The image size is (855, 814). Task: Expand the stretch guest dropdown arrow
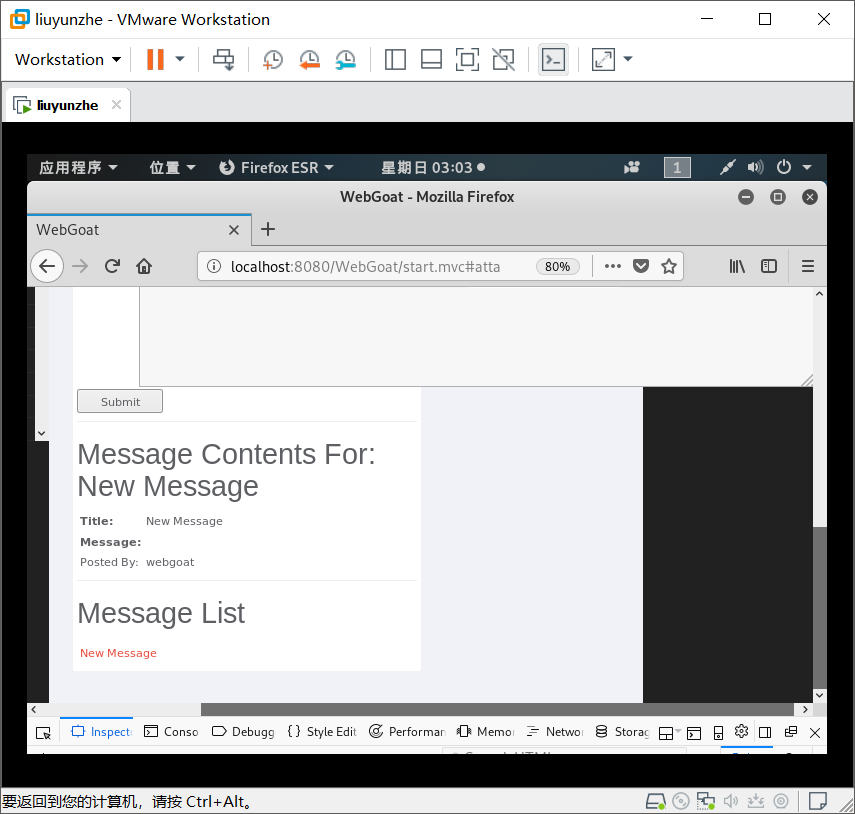pyautogui.click(x=628, y=59)
